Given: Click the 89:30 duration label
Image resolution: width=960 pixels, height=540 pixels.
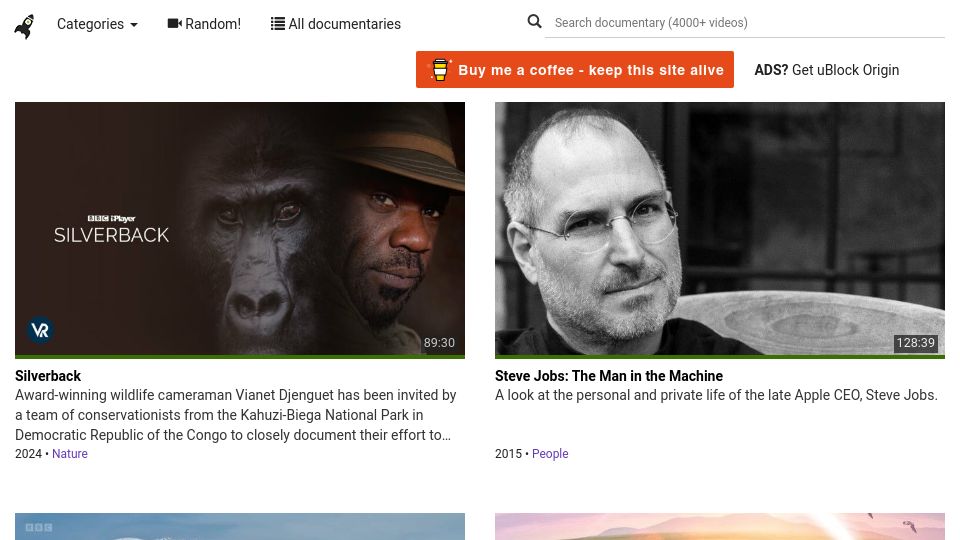Looking at the screenshot, I should pos(439,343).
